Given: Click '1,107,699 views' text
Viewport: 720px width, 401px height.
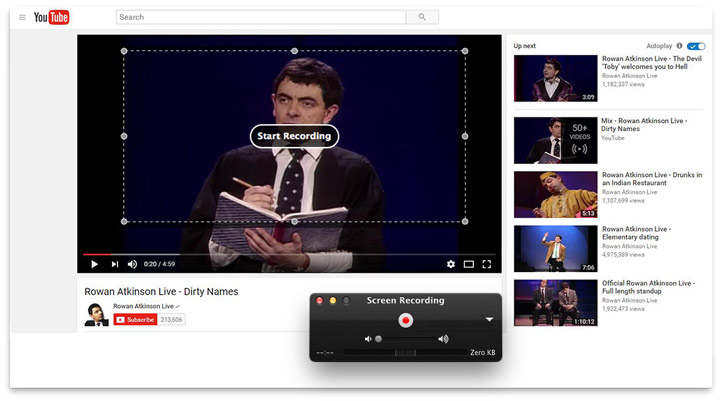Looking at the screenshot, I should (623, 201).
